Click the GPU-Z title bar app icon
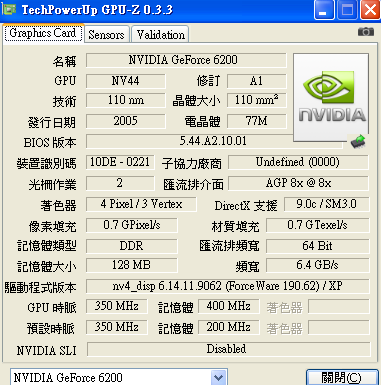 [9, 9]
